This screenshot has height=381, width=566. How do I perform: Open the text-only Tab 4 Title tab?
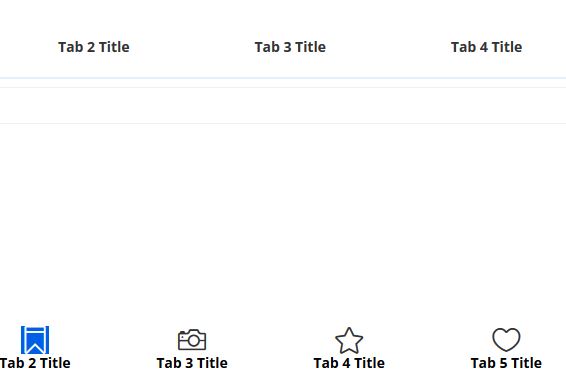click(x=487, y=47)
